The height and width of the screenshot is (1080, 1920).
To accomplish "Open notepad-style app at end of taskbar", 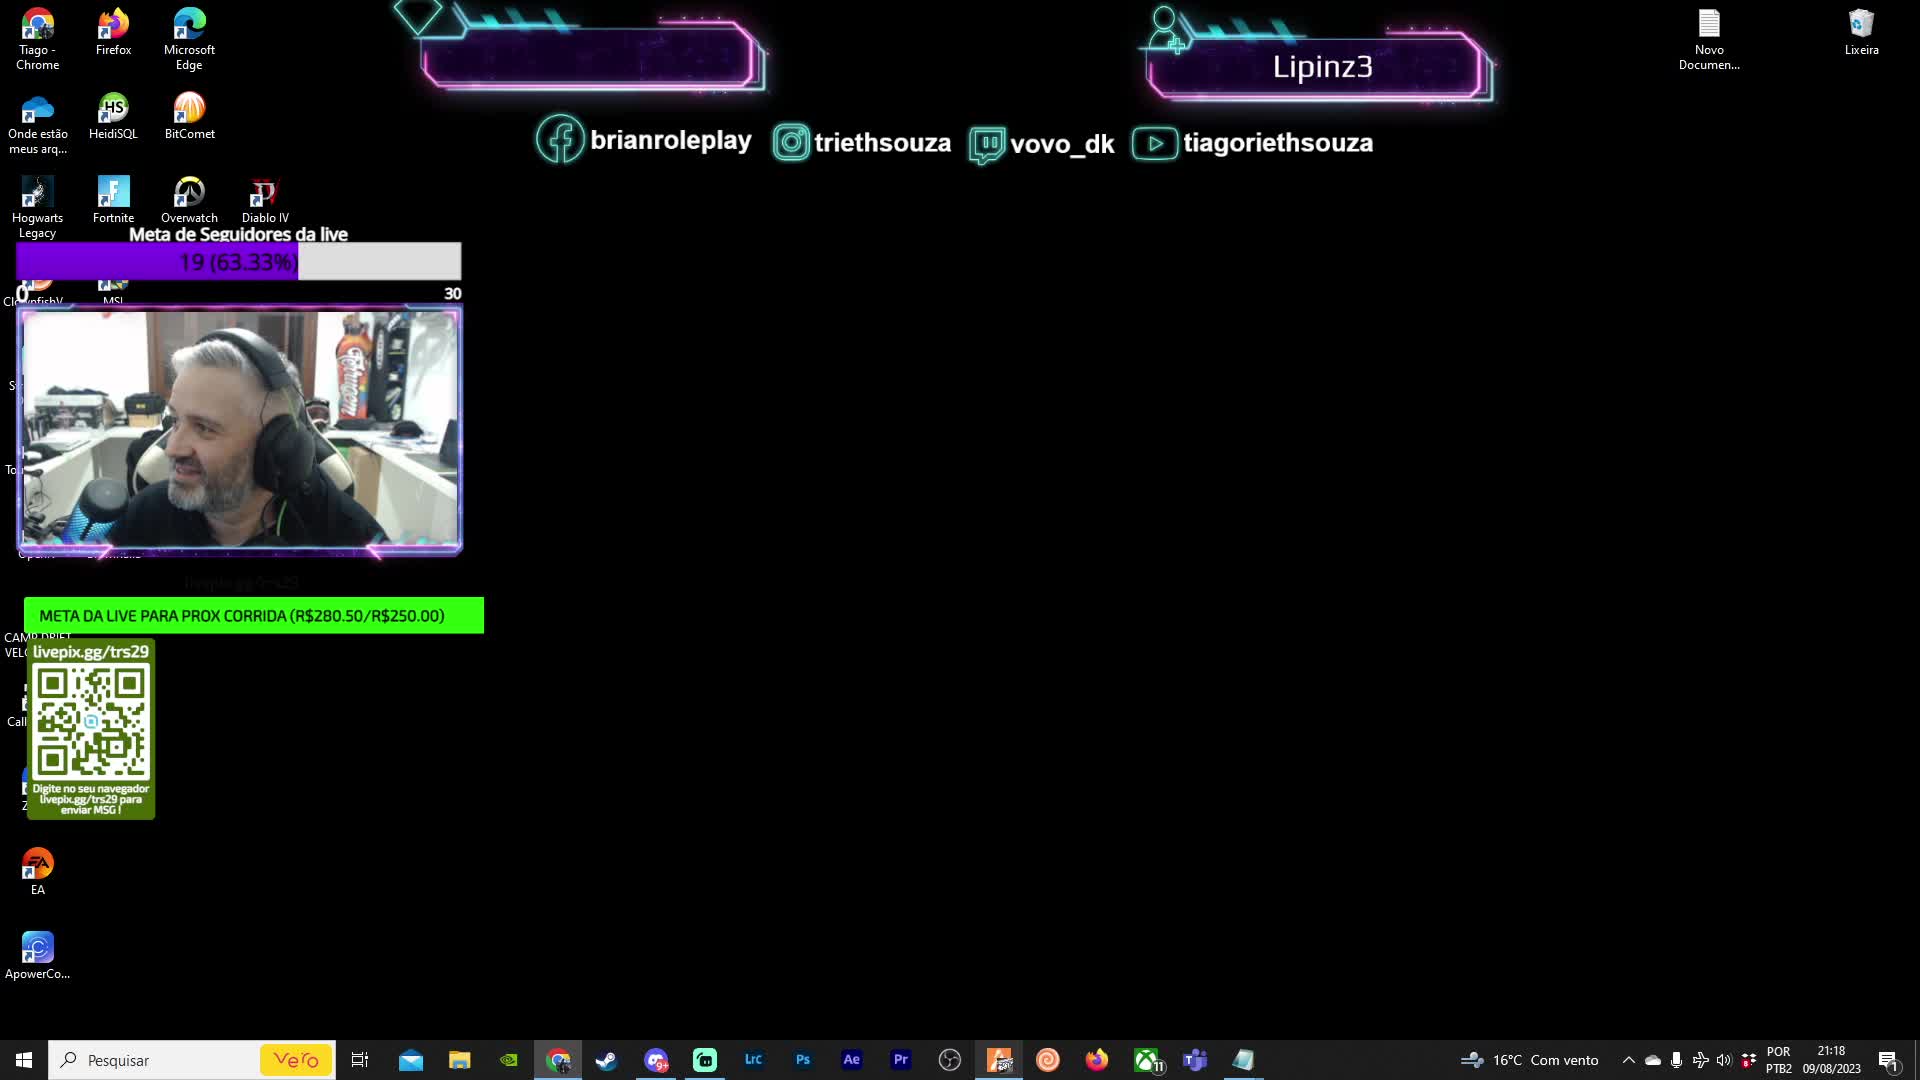I will (x=1243, y=1060).
